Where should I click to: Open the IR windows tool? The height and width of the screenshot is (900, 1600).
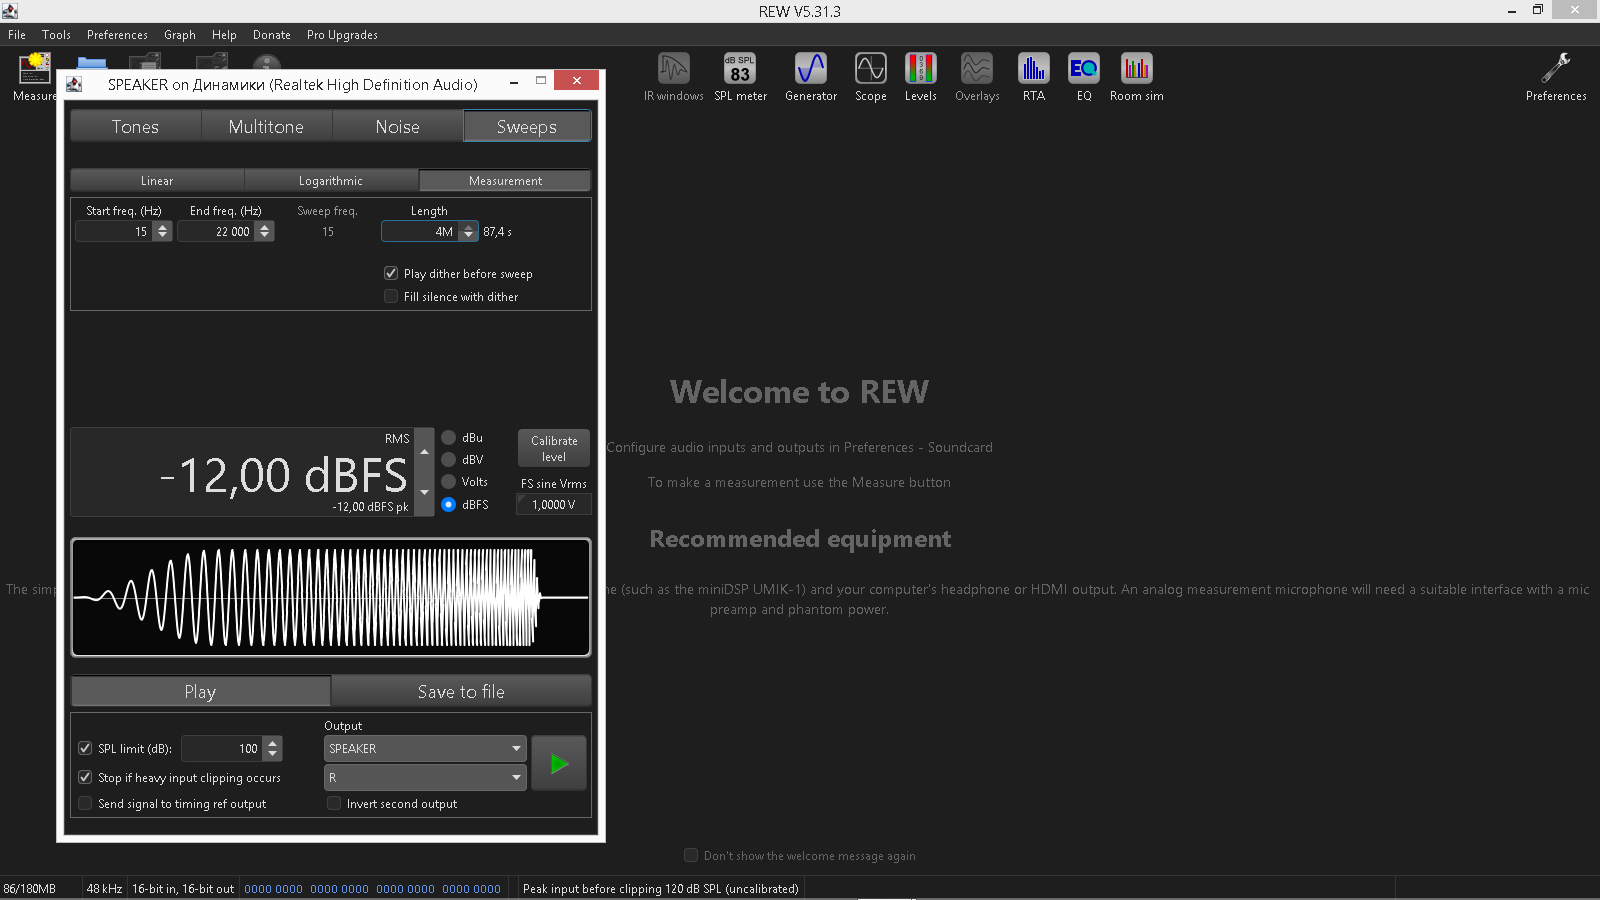(673, 77)
